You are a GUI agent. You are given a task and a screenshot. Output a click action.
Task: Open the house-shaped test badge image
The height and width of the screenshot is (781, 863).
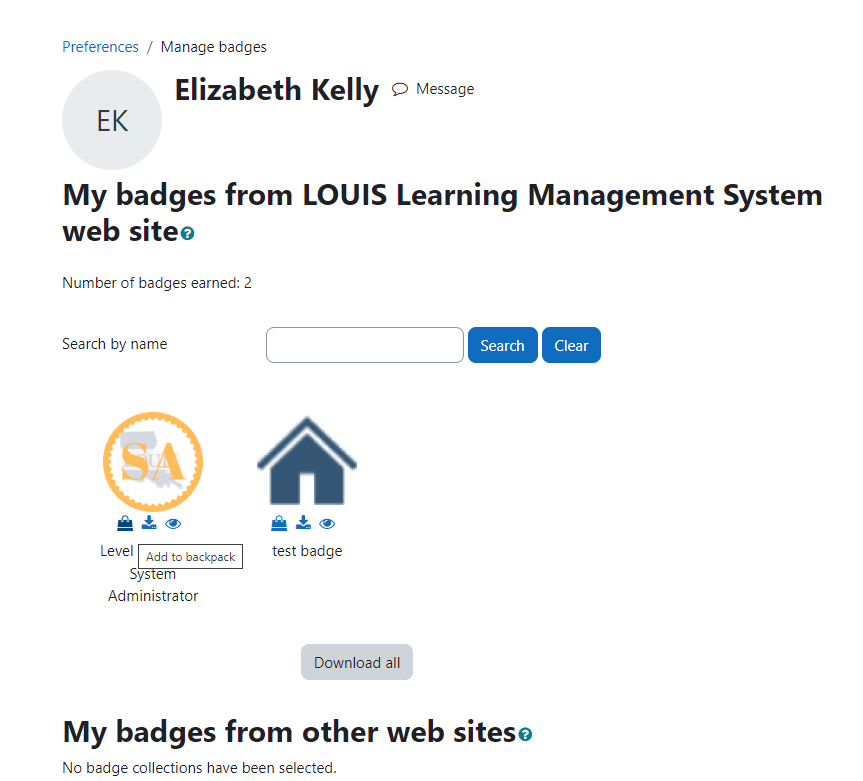click(307, 461)
